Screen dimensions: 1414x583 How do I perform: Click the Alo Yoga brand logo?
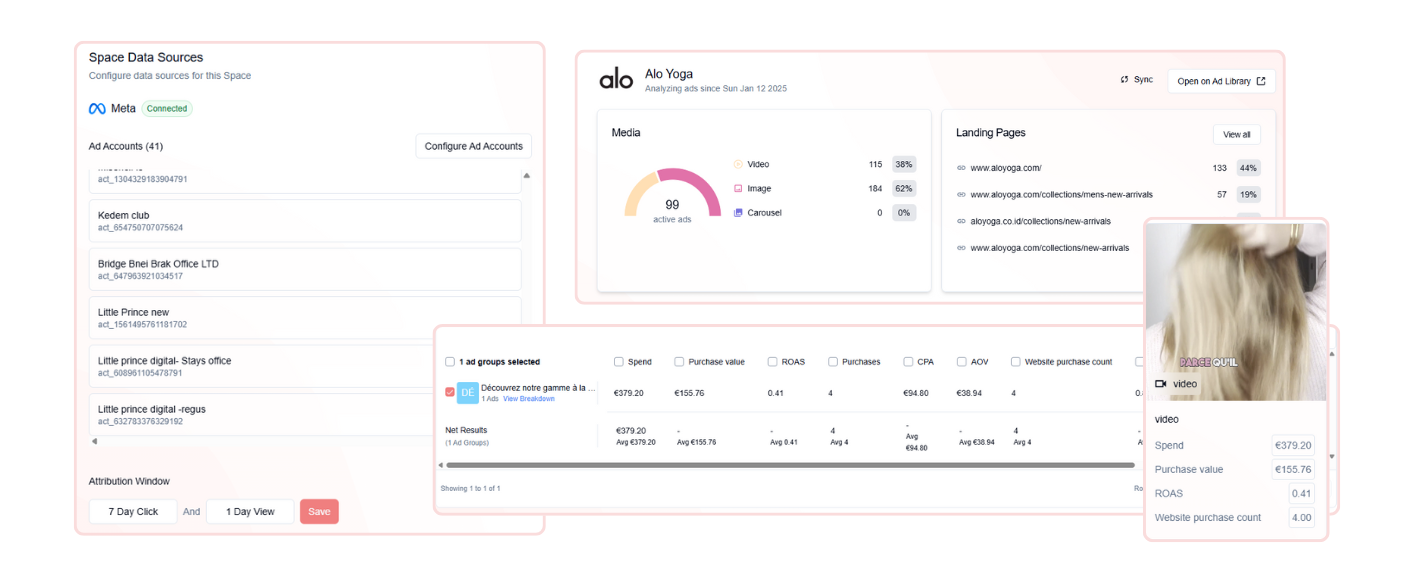(616, 79)
